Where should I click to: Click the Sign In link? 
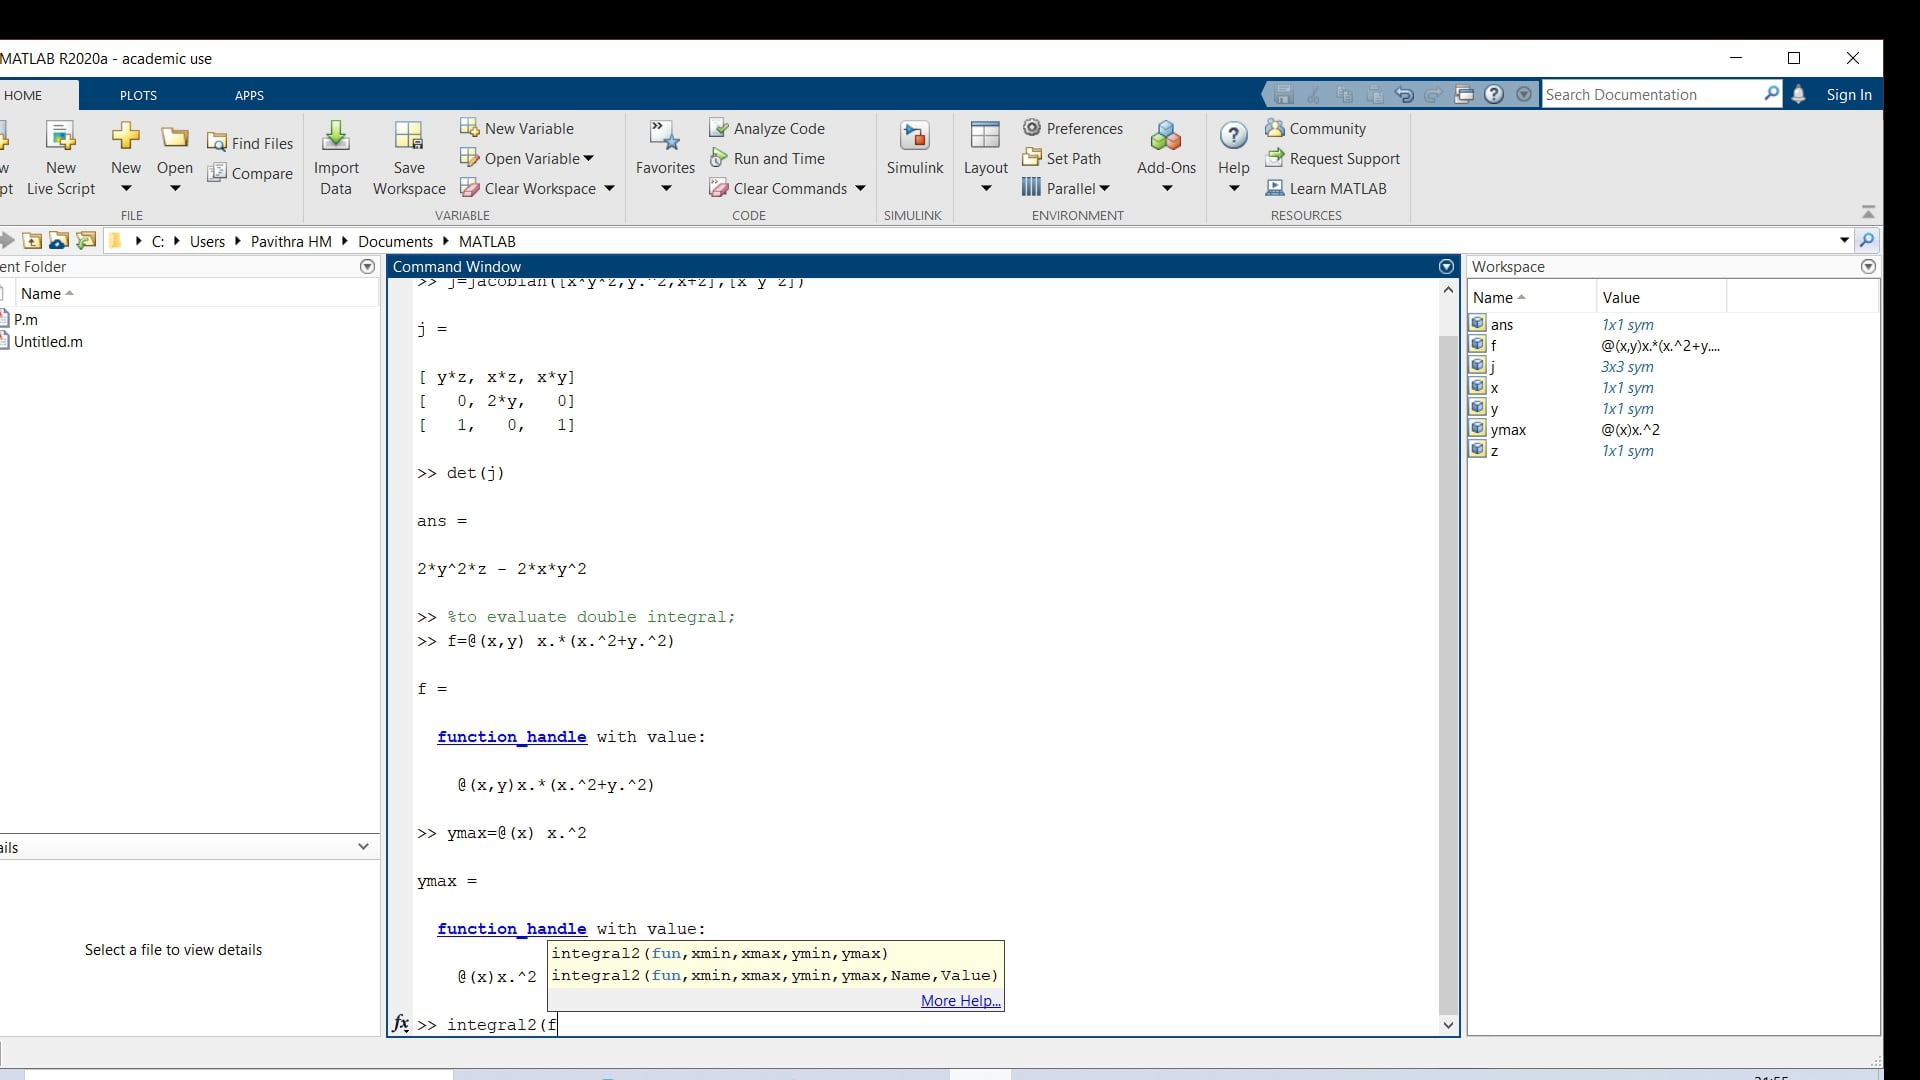click(x=1848, y=94)
